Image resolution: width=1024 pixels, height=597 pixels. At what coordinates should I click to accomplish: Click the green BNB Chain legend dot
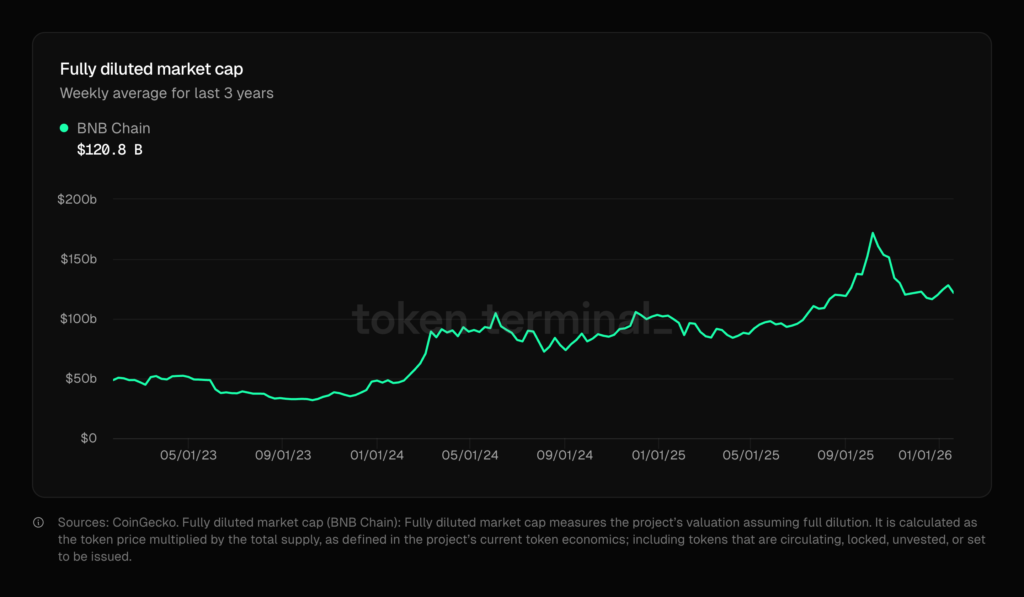[65, 128]
